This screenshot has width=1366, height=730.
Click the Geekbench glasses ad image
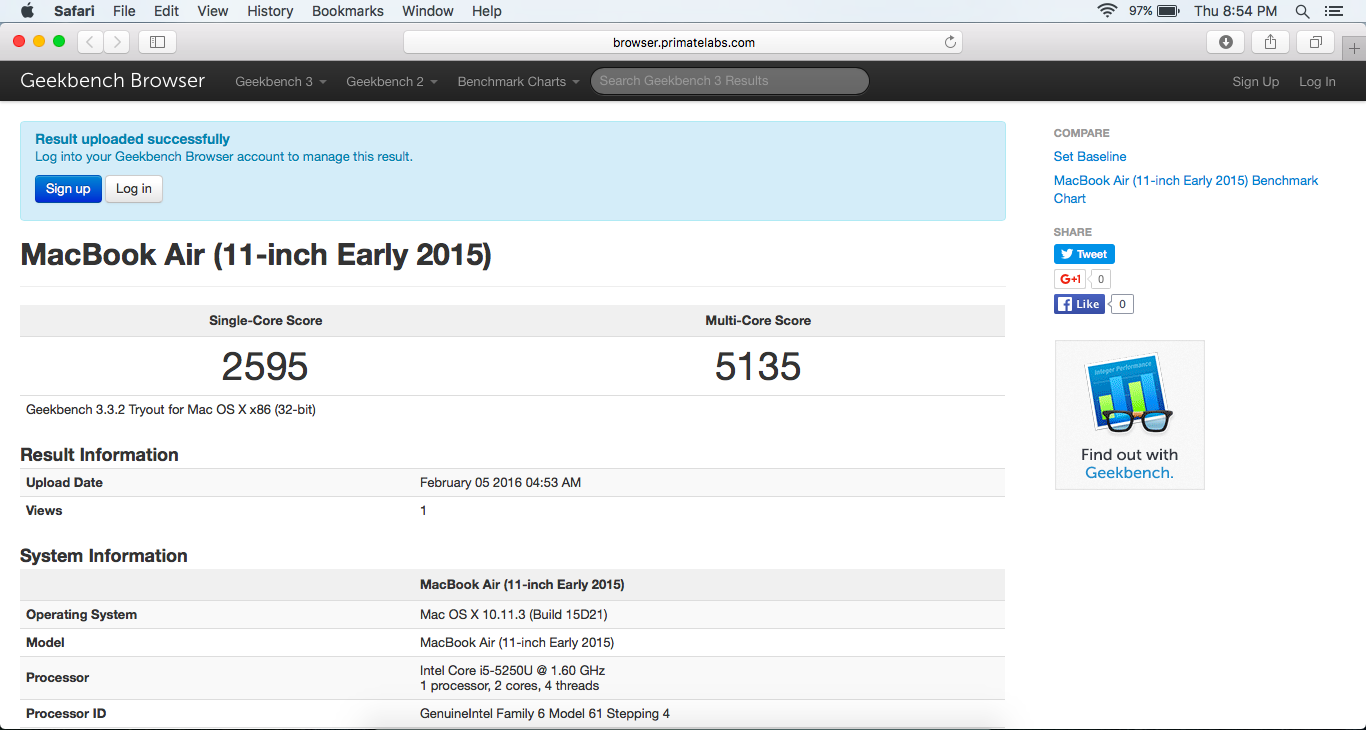(x=1129, y=395)
